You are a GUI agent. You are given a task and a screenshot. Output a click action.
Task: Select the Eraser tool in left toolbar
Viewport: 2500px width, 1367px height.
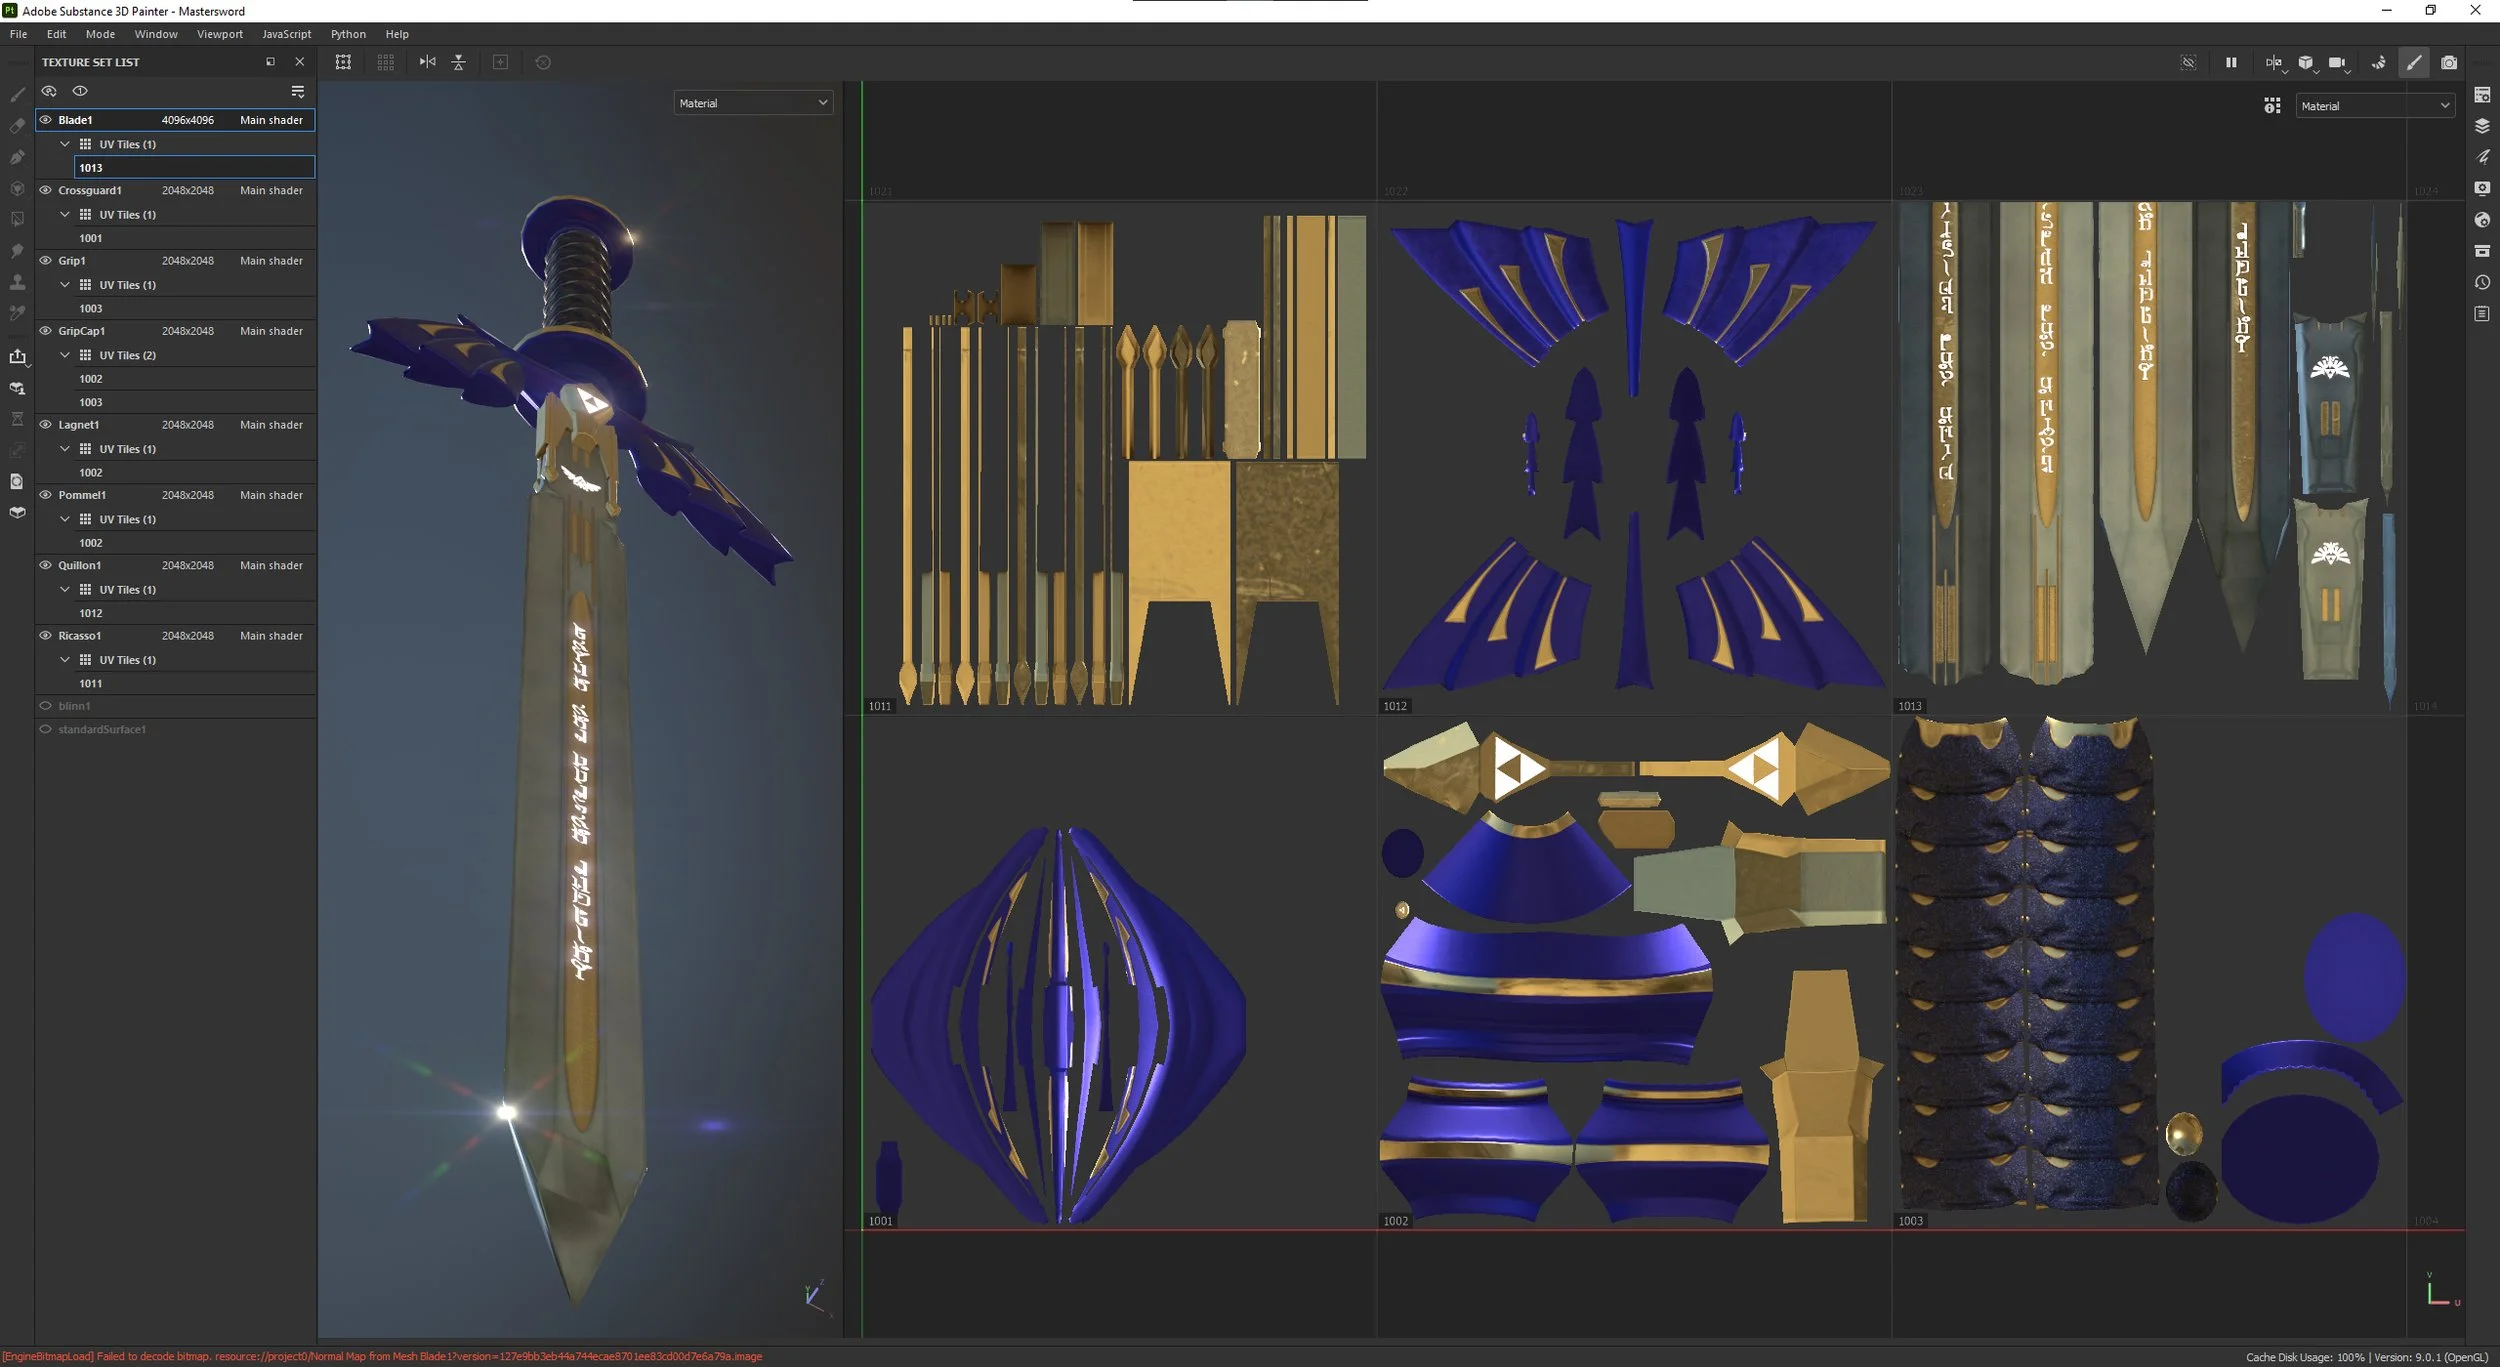17,126
